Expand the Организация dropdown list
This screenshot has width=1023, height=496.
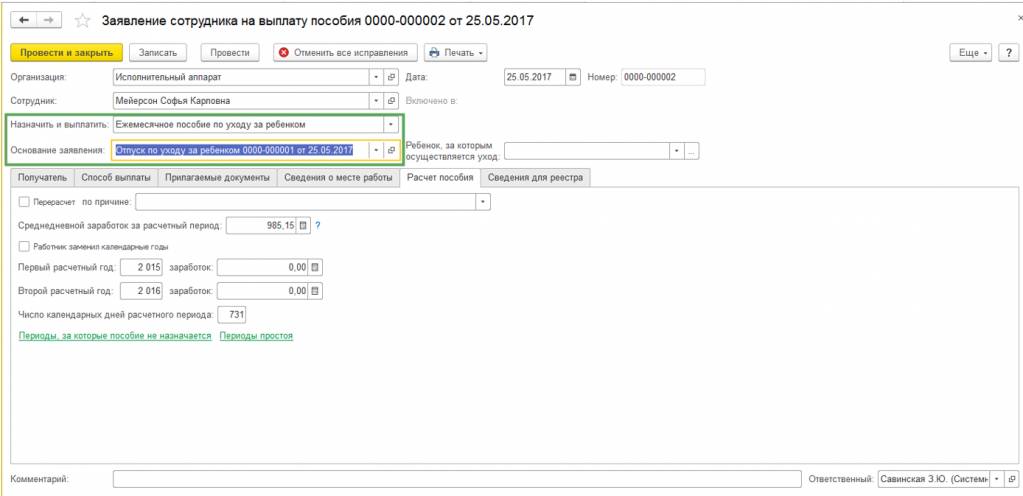(376, 77)
